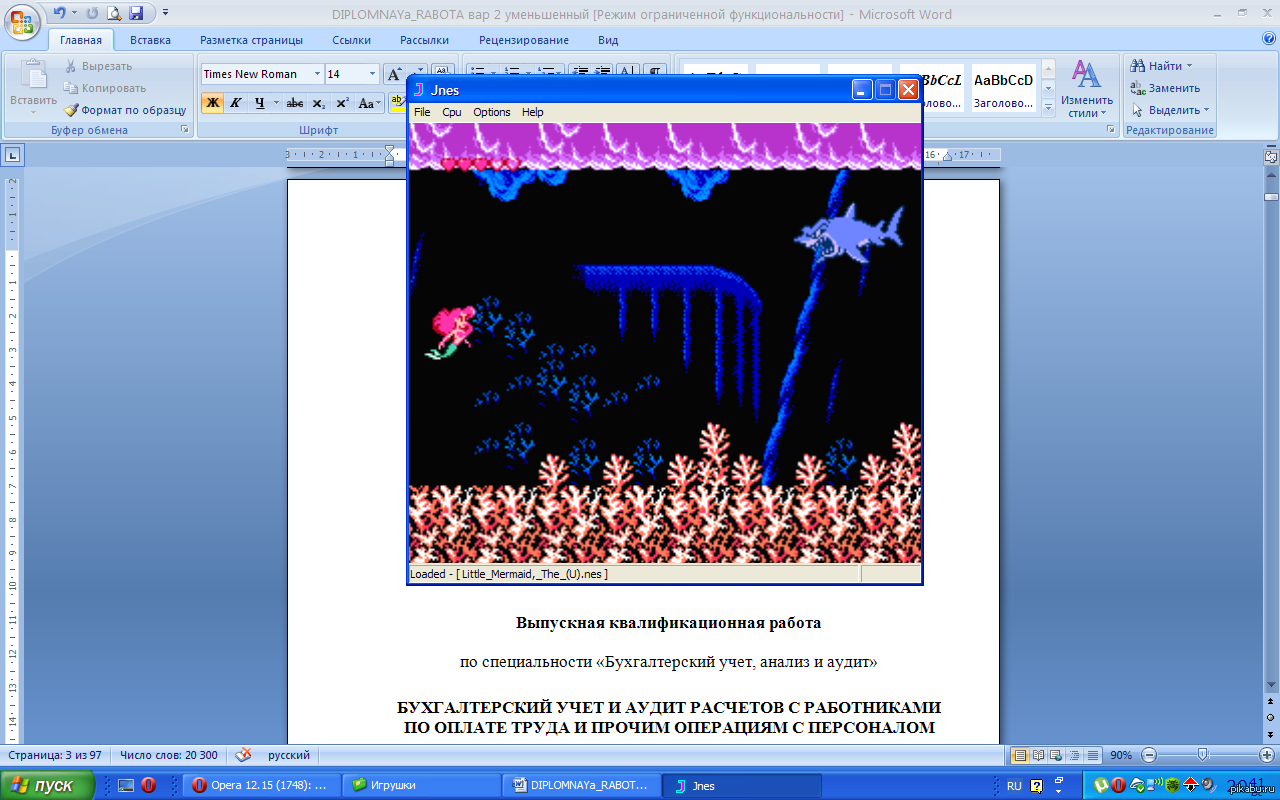Screen dimensions: 1280x800
Task: Open Word help question mark icon
Action: point(1269,39)
